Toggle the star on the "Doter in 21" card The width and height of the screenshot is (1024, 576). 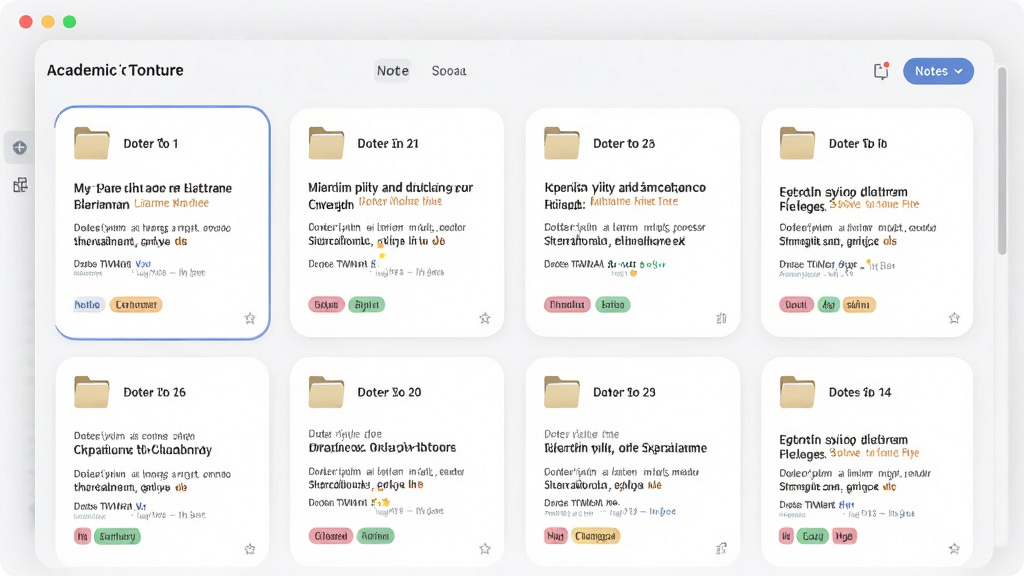click(485, 318)
